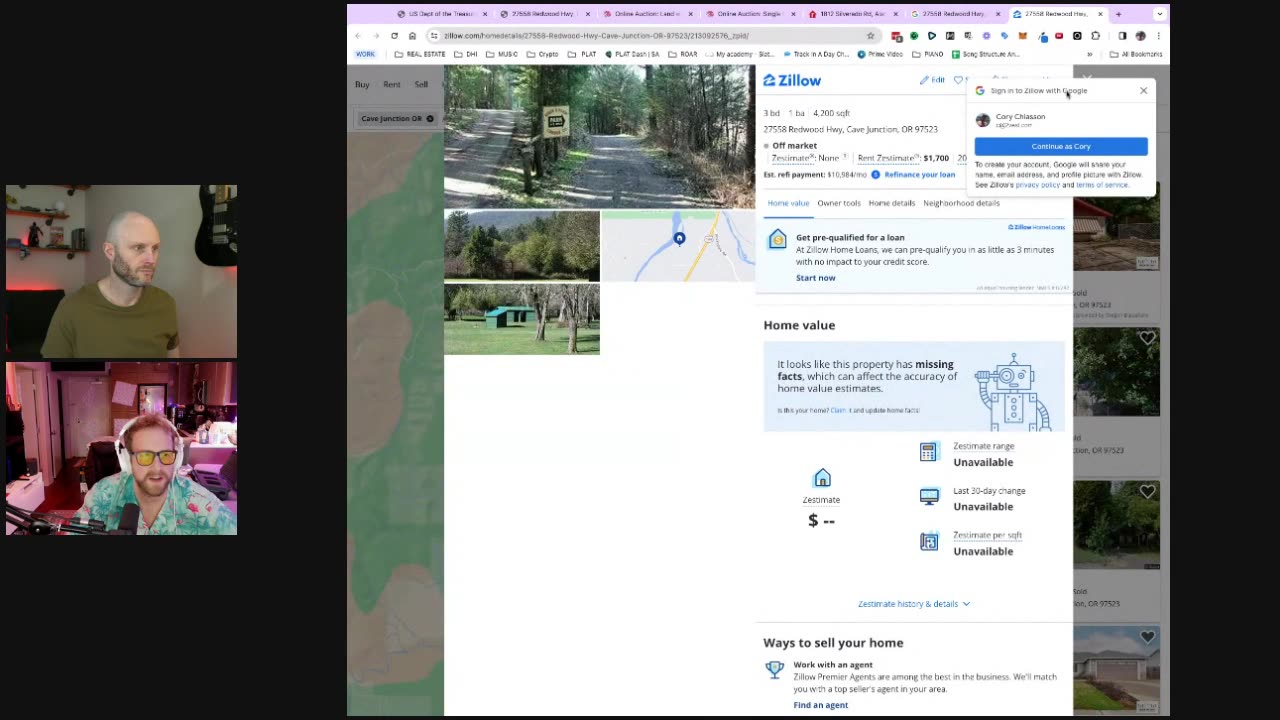Click the browser Home button
The image size is (1280, 720).
click(412, 36)
